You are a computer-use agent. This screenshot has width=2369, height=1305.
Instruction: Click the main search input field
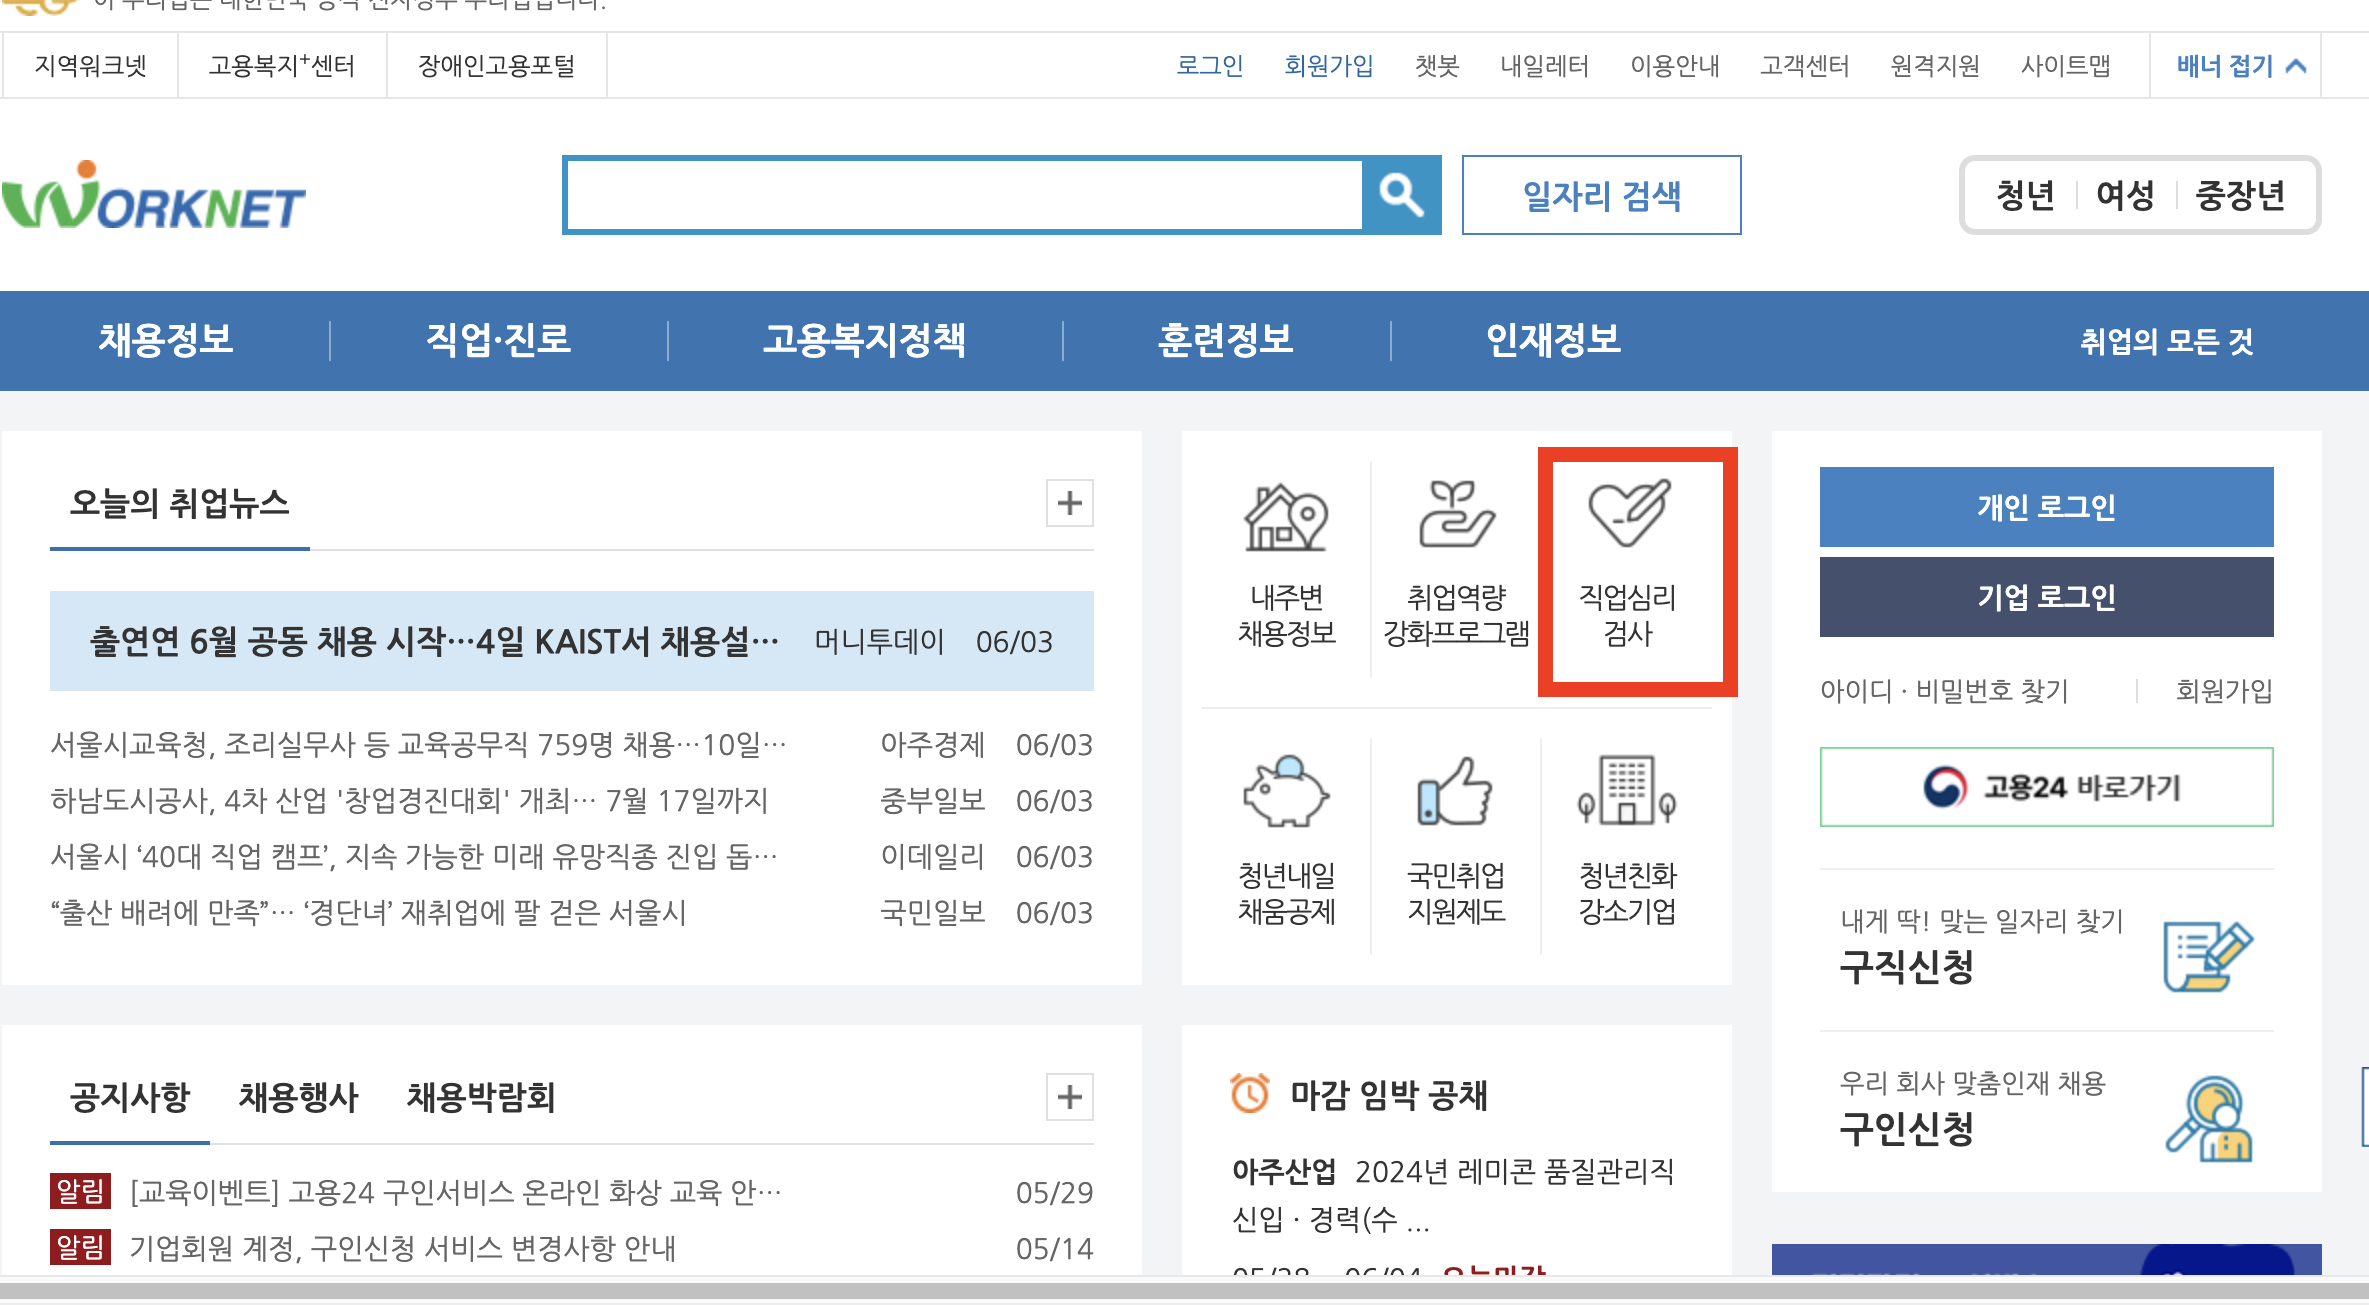tap(963, 195)
